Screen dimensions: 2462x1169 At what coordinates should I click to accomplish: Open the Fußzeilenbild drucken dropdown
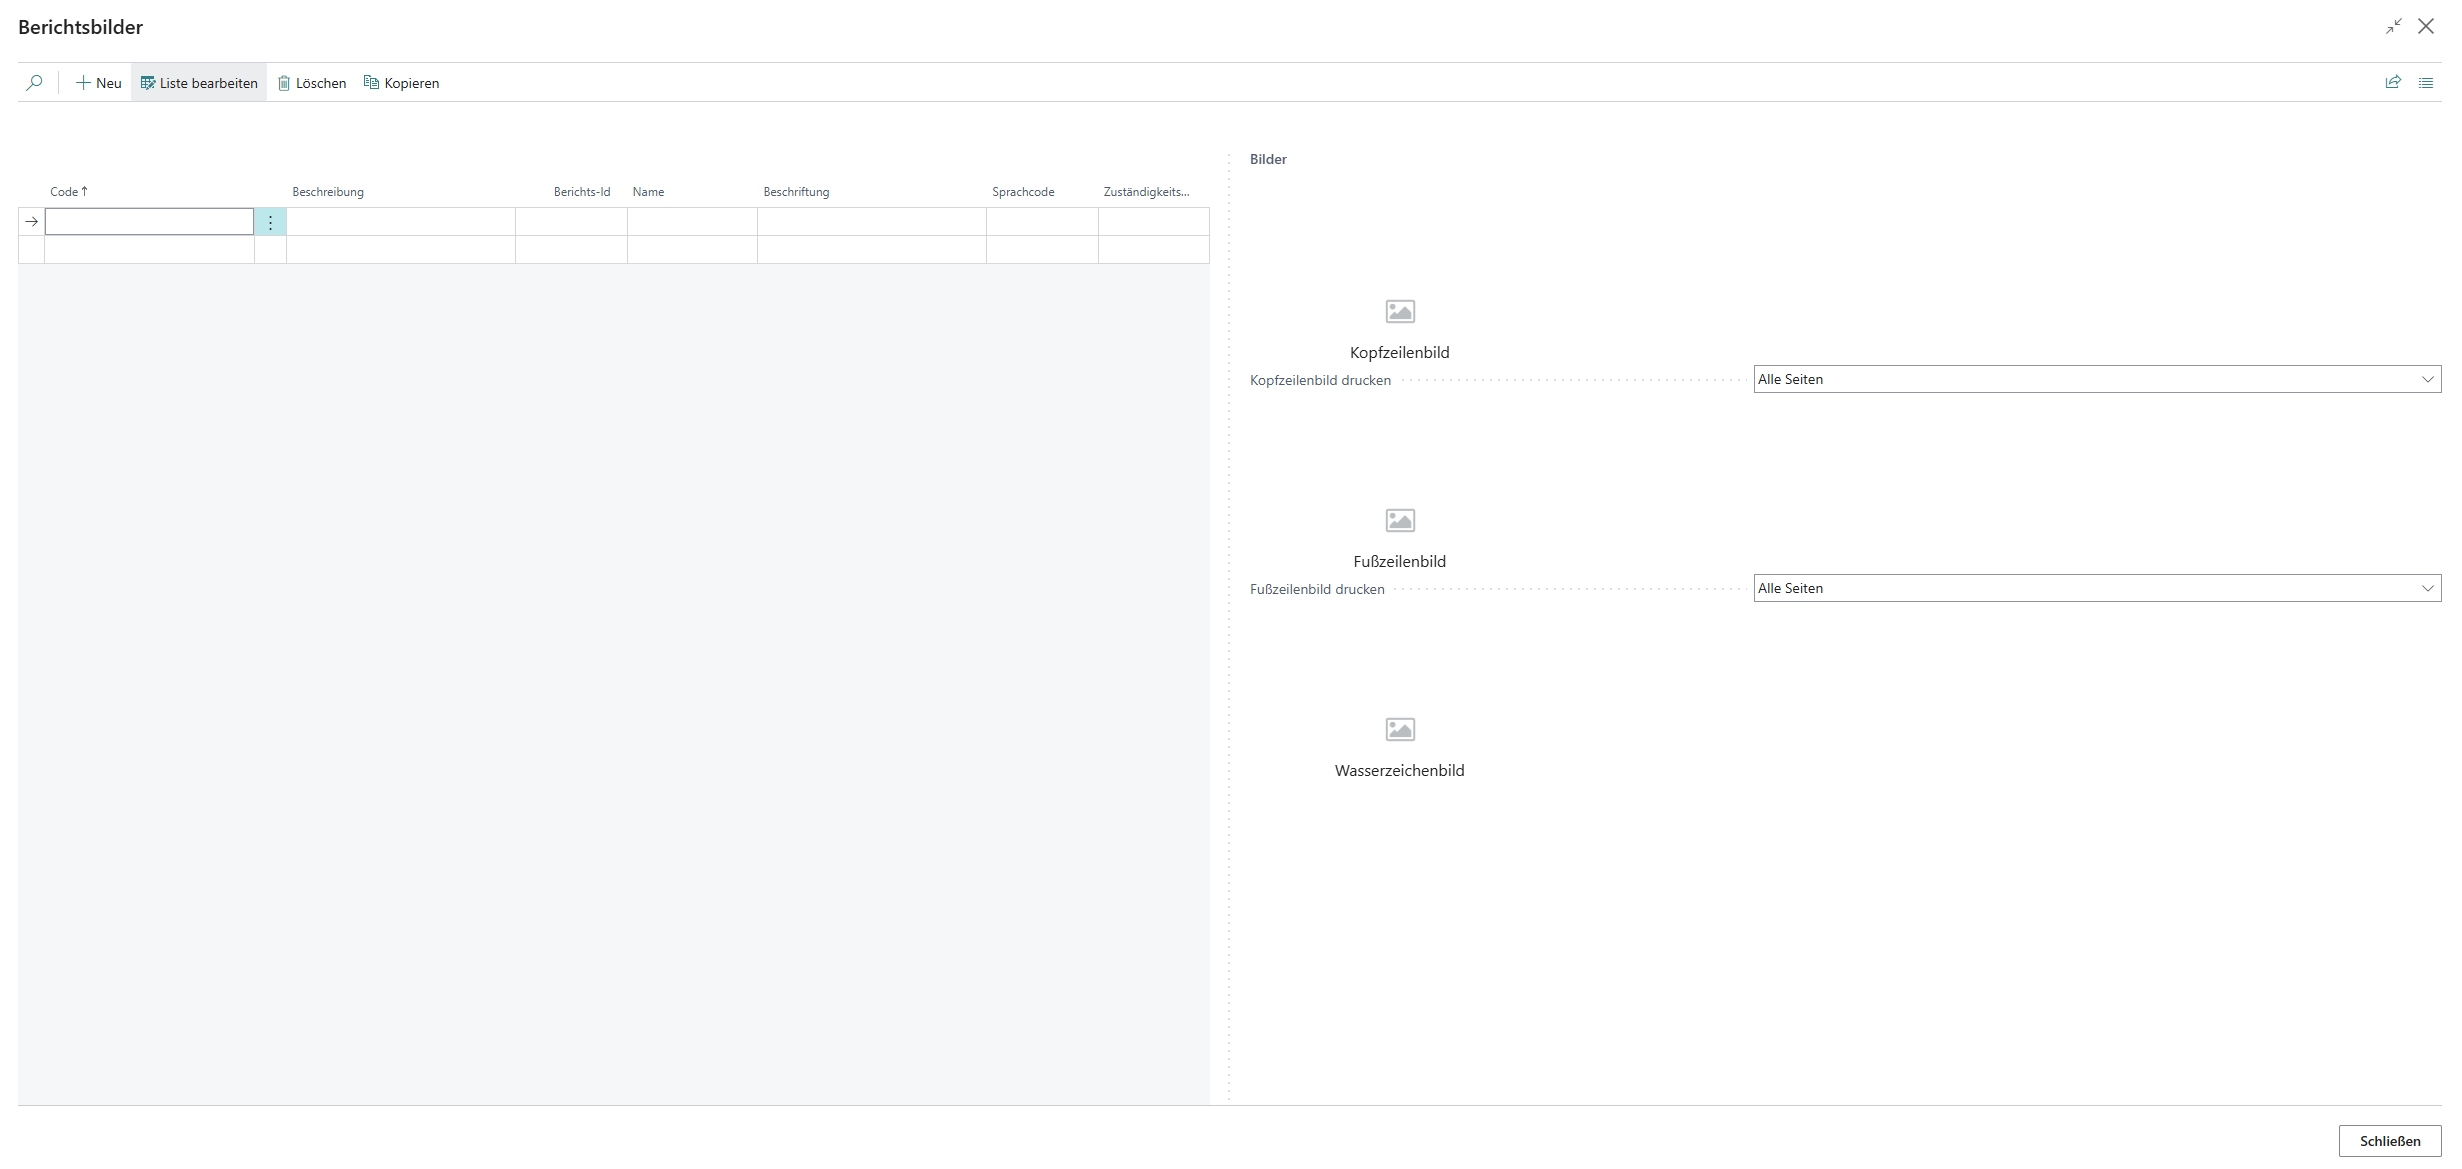point(2097,589)
